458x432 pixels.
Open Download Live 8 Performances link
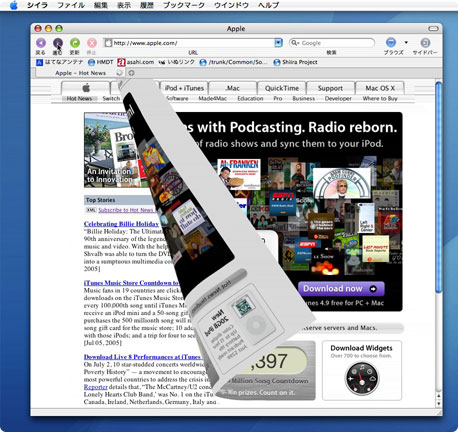[142, 357]
